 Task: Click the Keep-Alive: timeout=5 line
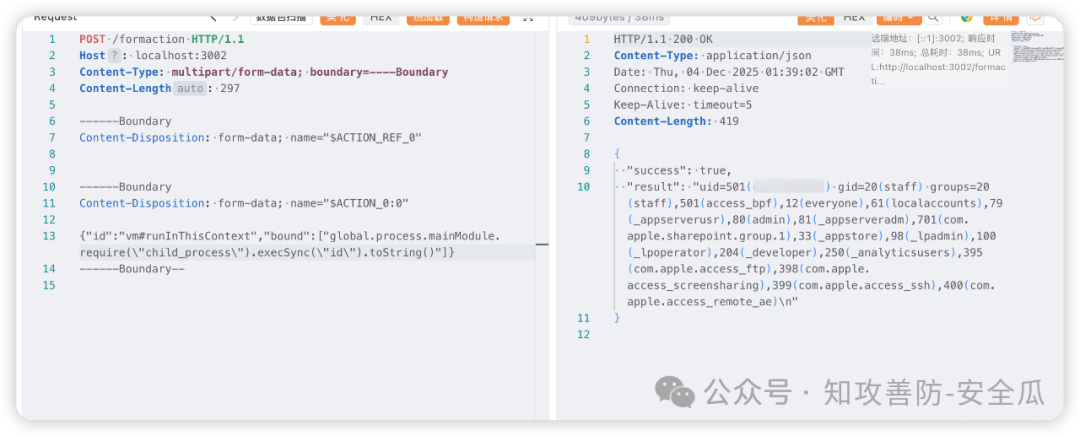click(683, 105)
